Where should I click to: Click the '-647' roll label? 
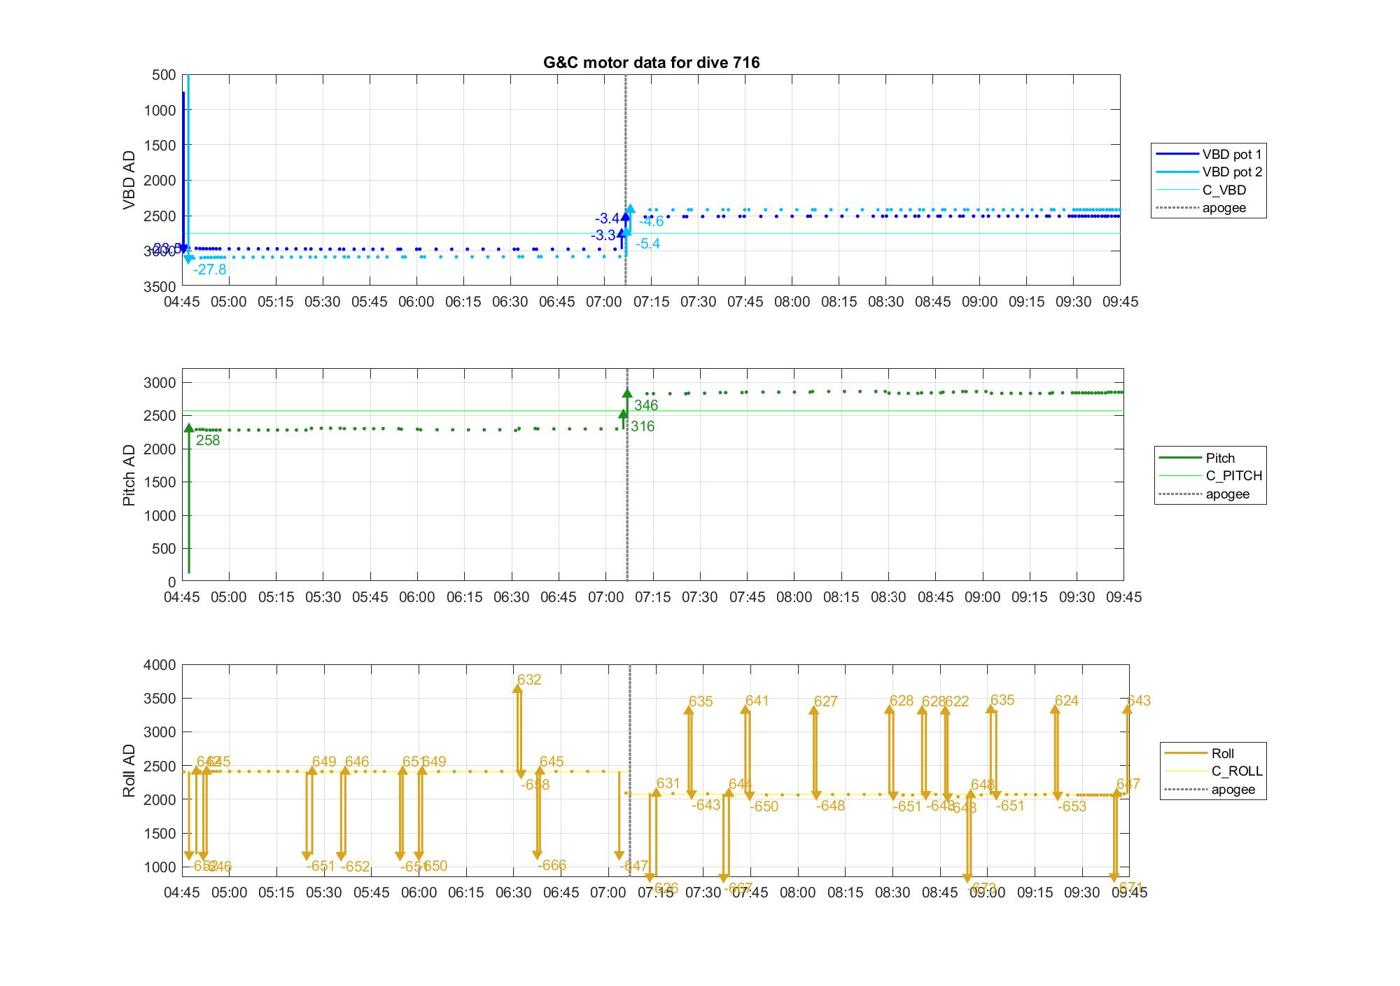[634, 866]
